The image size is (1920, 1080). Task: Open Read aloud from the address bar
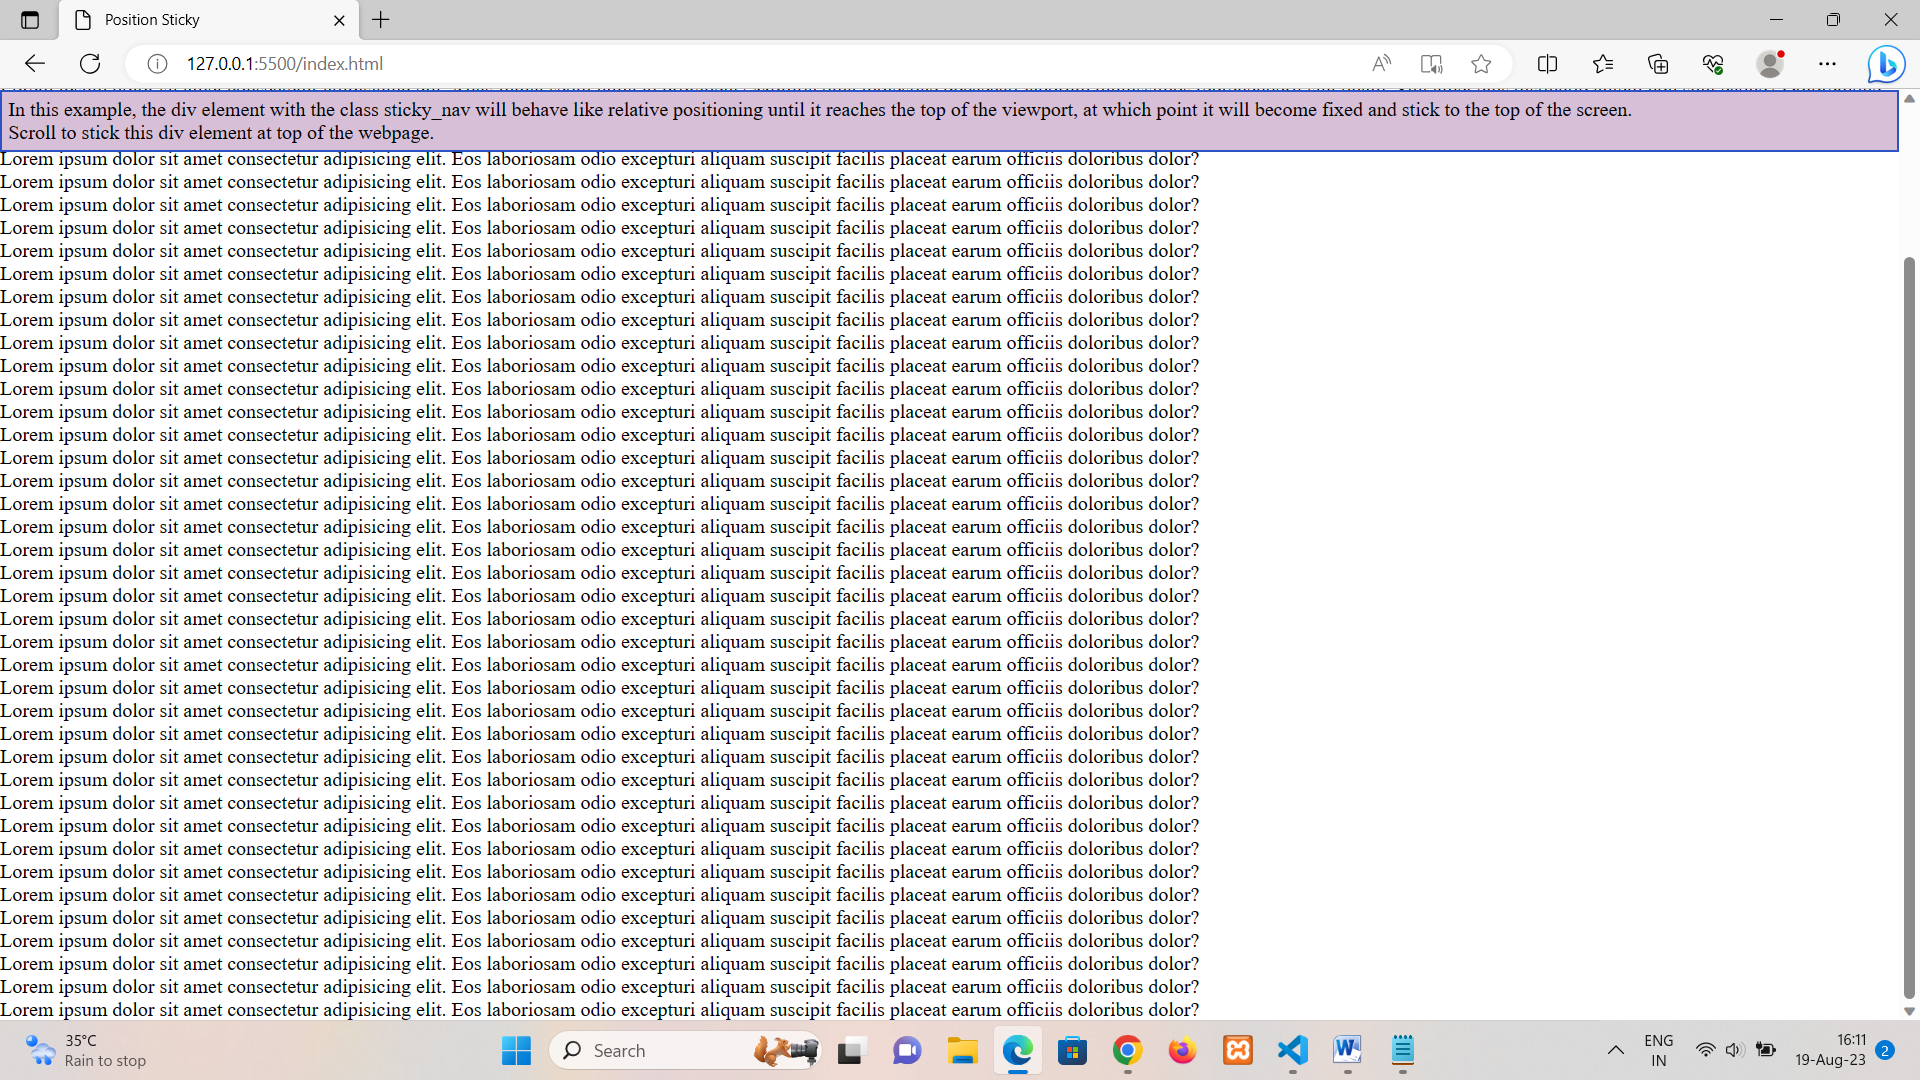[1382, 64]
